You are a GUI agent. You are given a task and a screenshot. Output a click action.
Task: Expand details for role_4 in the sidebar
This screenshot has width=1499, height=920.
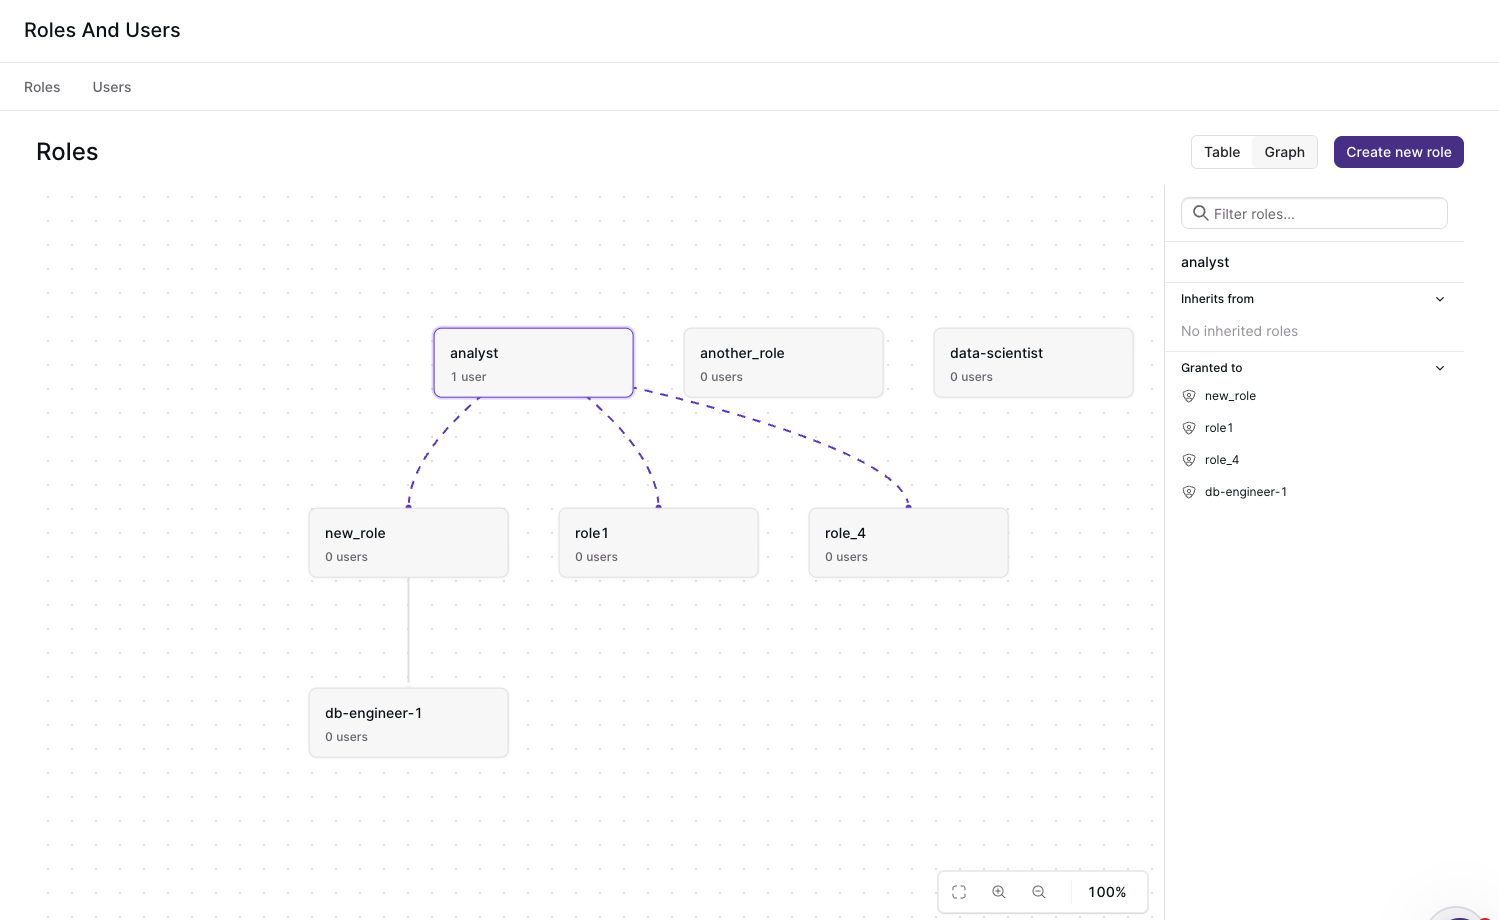(x=1222, y=459)
